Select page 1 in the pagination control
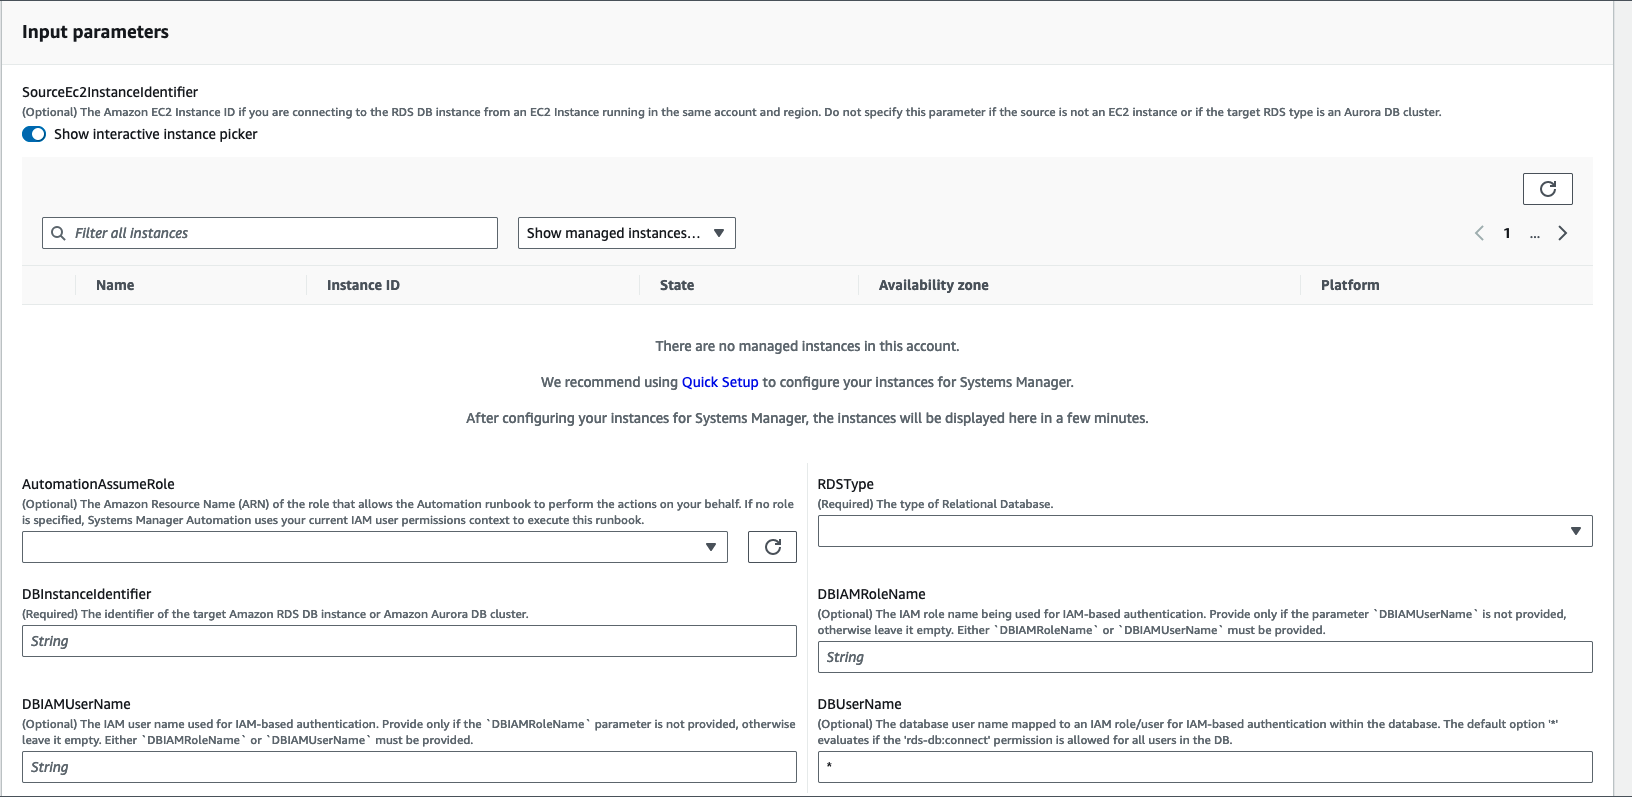Viewport: 1632px width, 797px height. (1507, 232)
